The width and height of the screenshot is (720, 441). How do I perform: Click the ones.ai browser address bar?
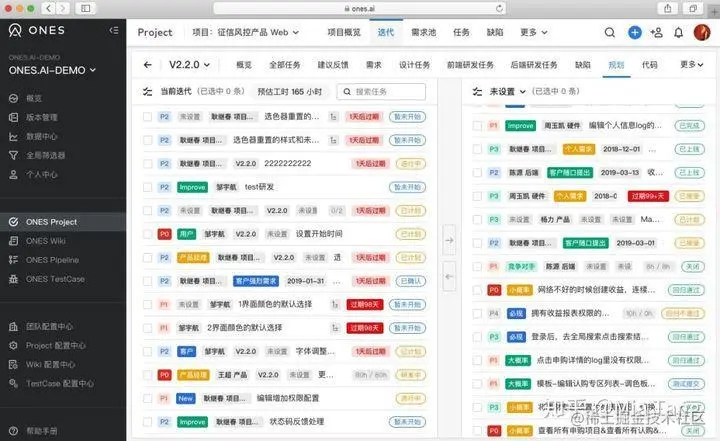click(359, 8)
